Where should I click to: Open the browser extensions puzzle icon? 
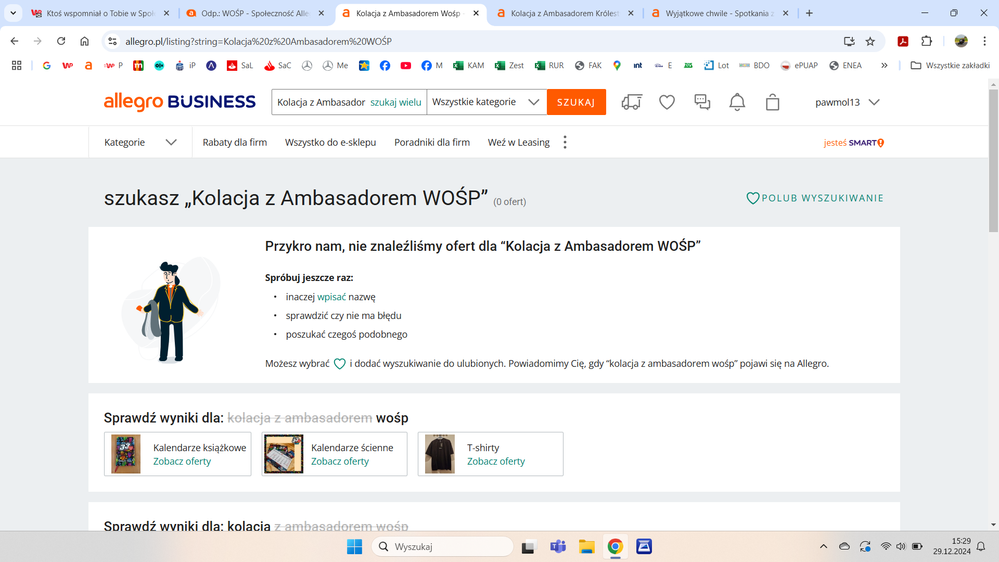(x=926, y=41)
